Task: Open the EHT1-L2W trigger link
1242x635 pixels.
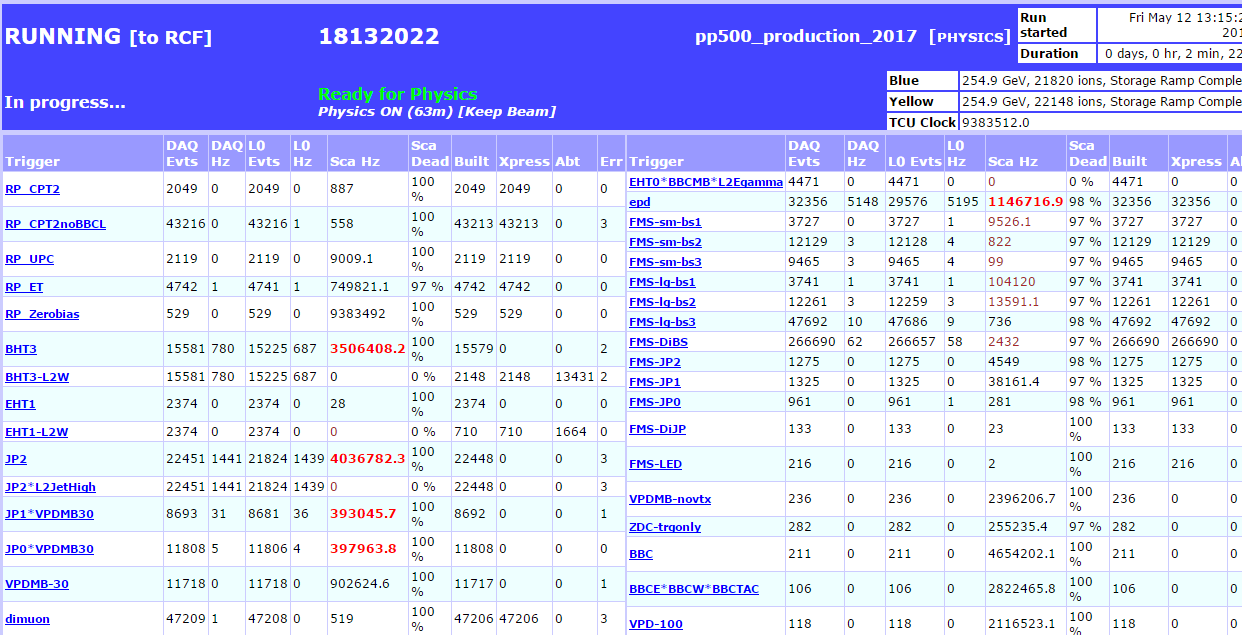Action: [37, 432]
